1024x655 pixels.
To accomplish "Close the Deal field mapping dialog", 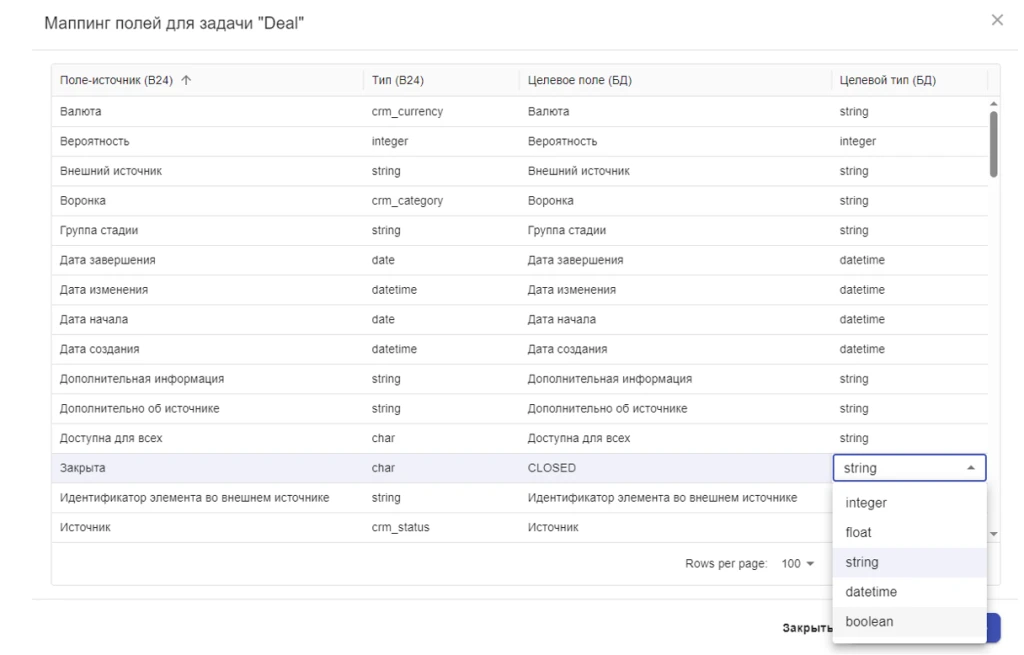I will (996, 20).
